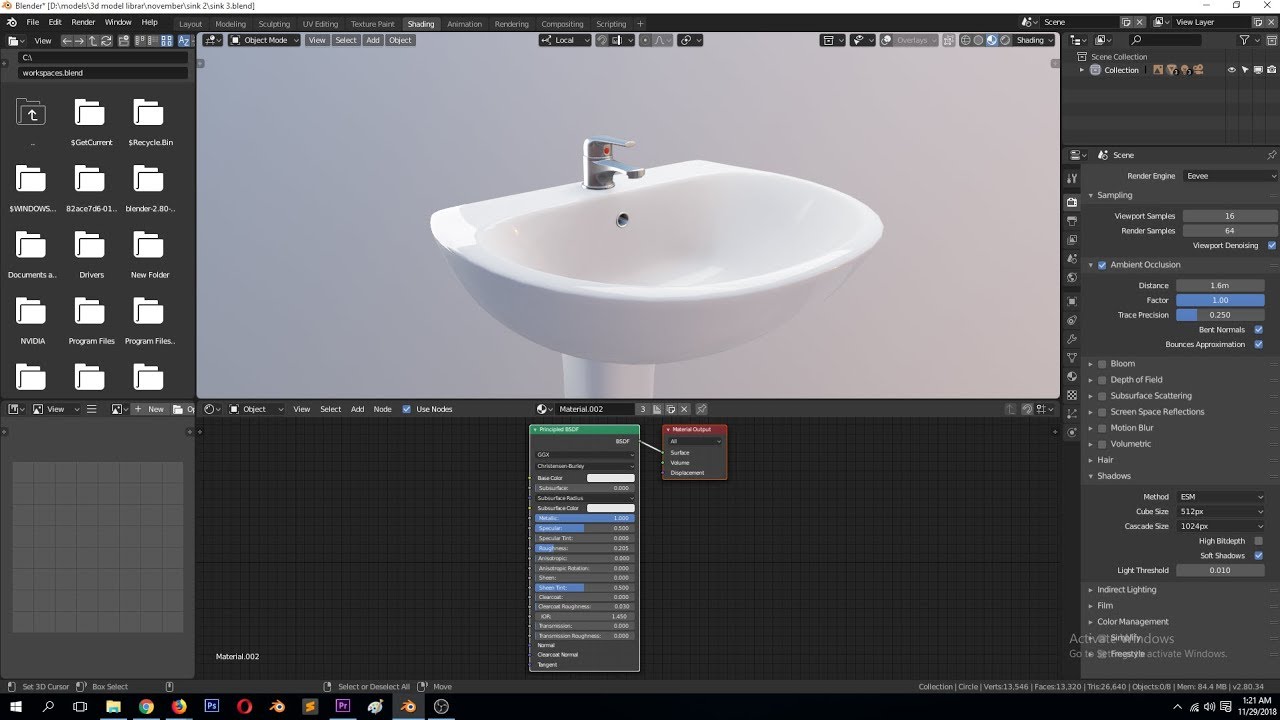Click the Windows Start button

point(16,706)
